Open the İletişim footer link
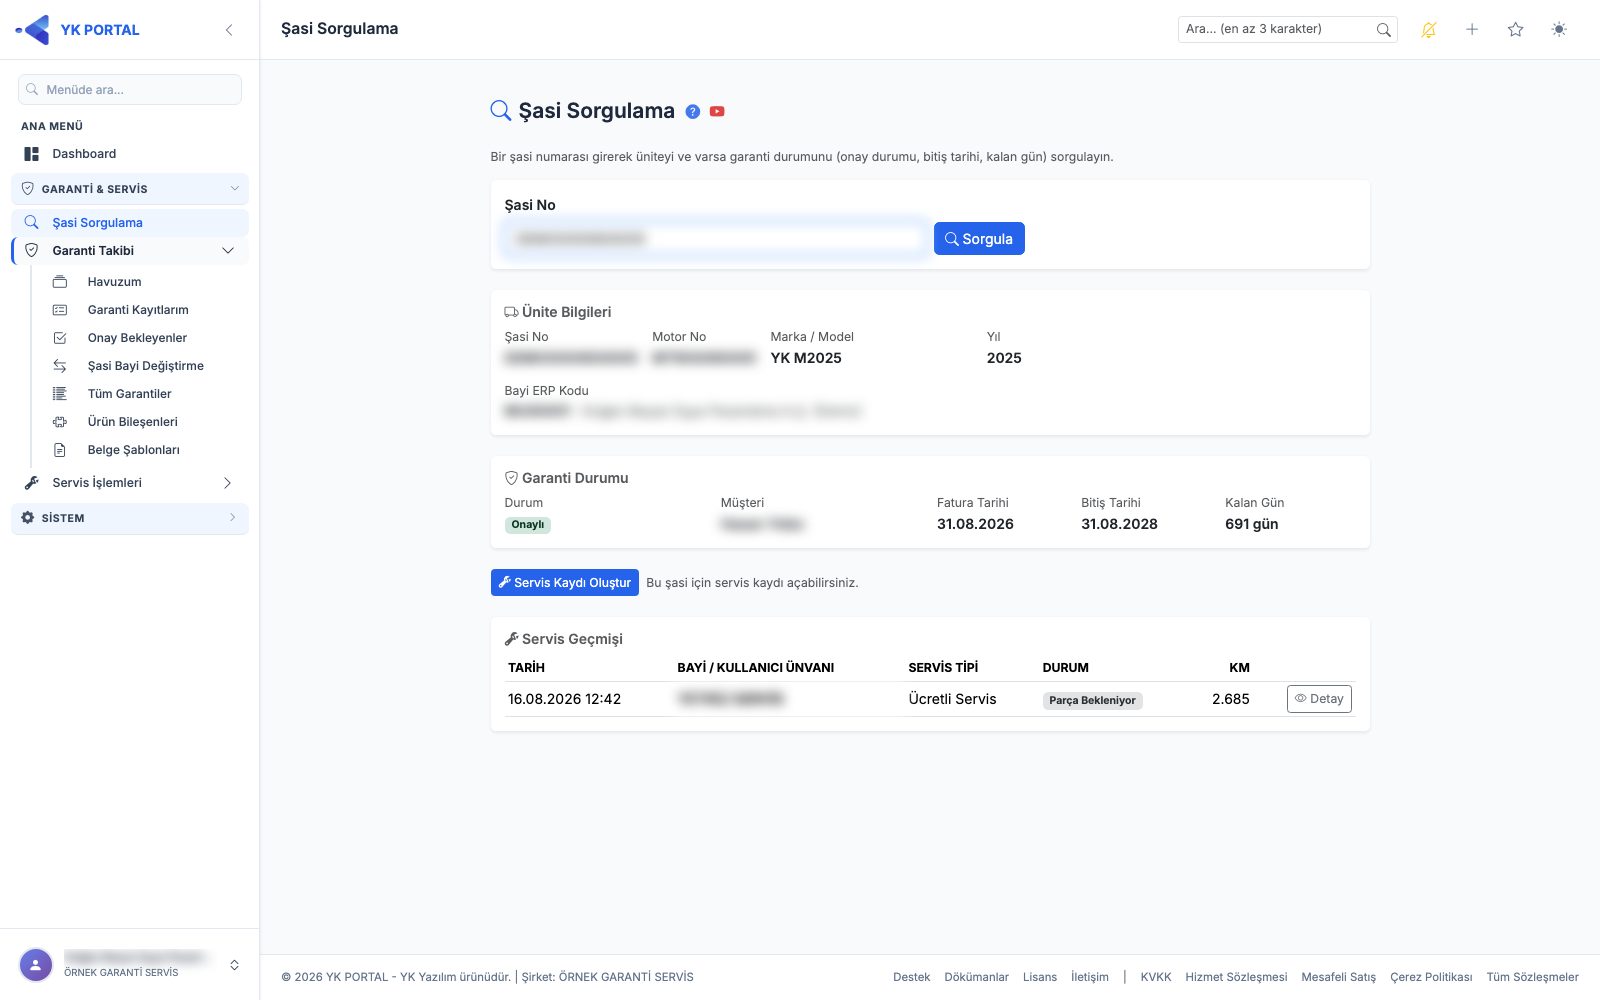This screenshot has width=1600, height=1000. click(x=1090, y=977)
